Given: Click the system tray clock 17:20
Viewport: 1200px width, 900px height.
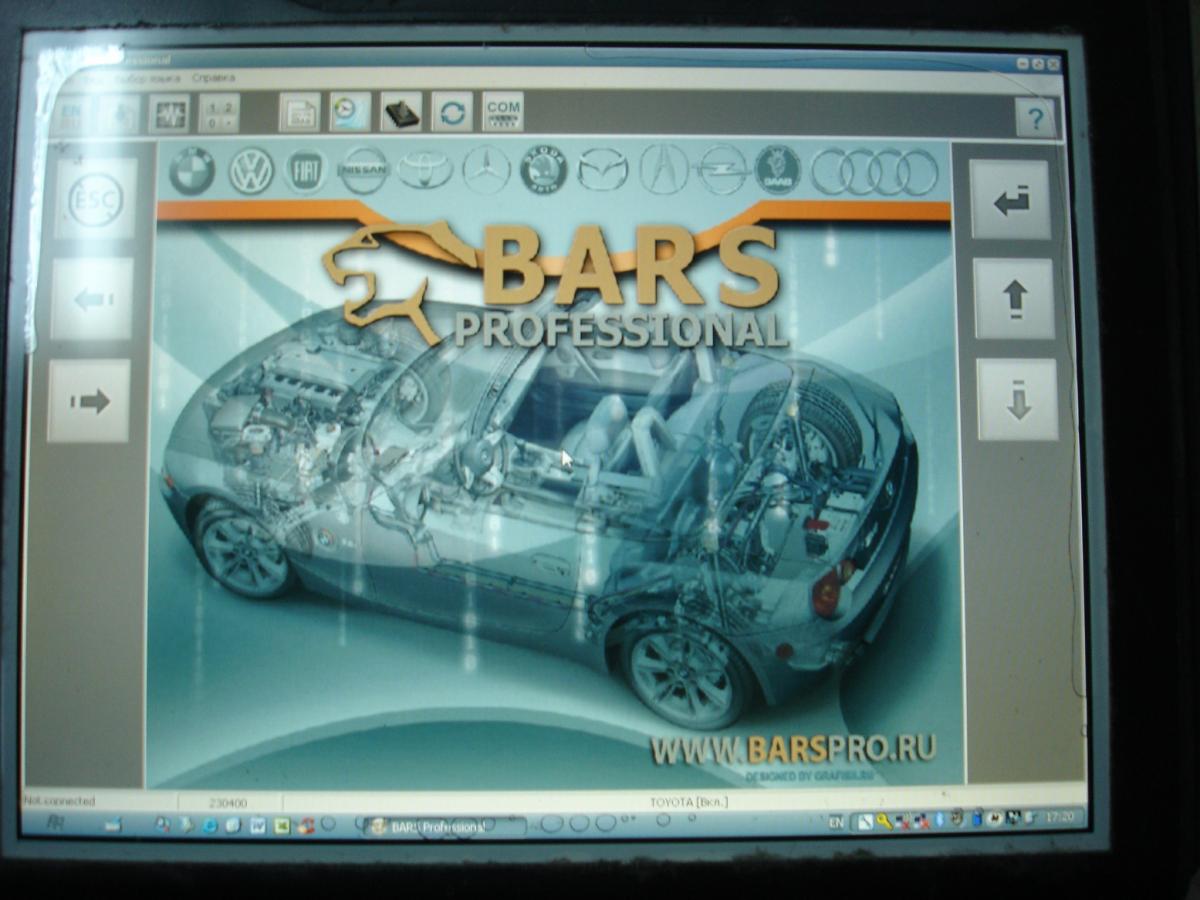Looking at the screenshot, I should point(1059,817).
